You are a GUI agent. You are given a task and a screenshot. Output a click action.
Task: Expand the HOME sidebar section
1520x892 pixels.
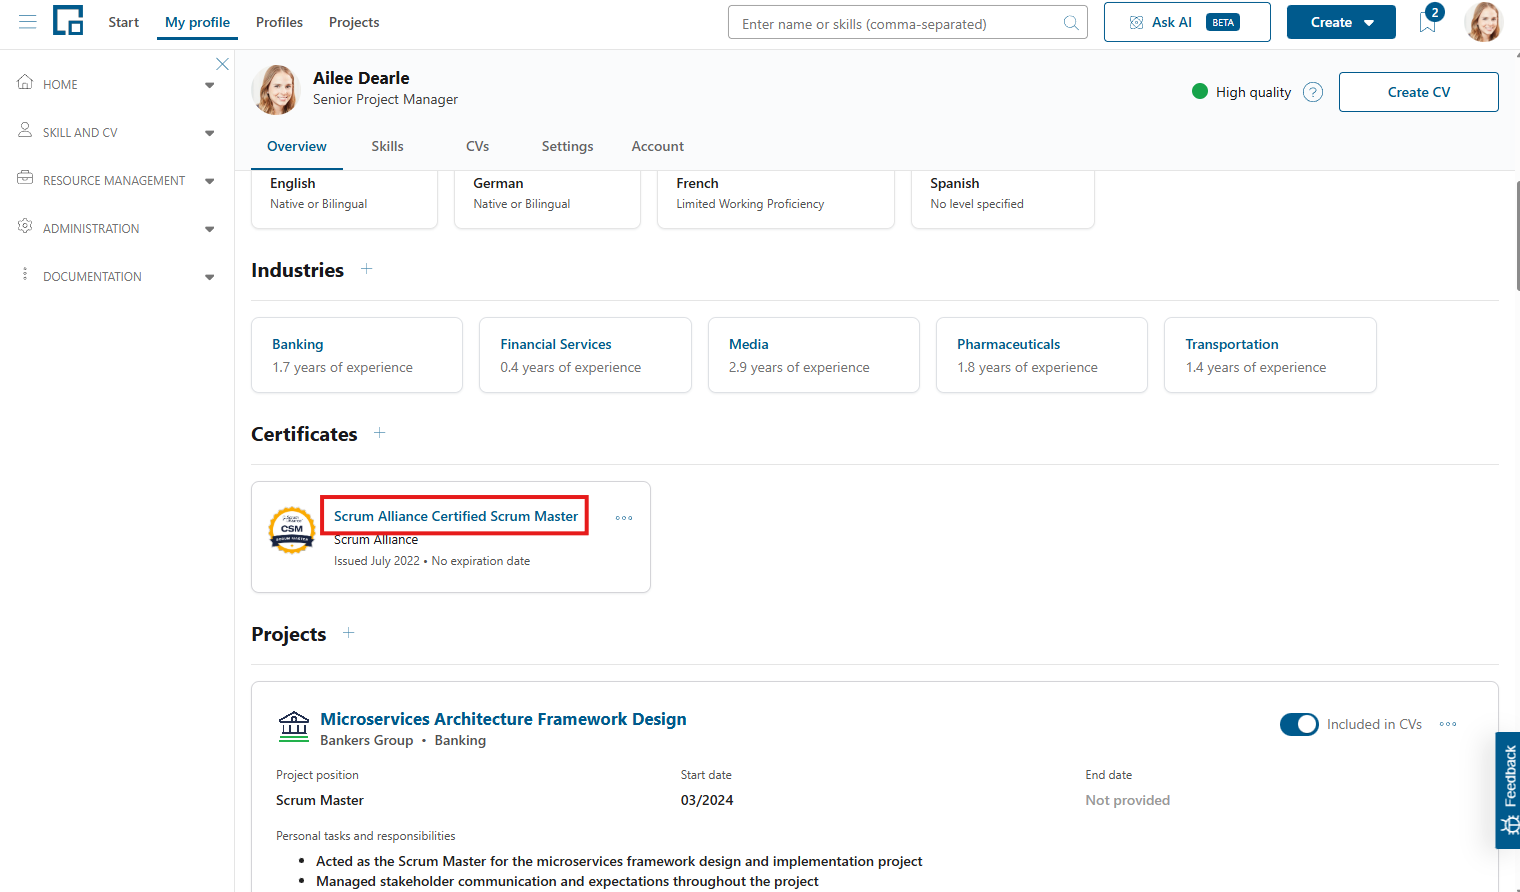210,85
